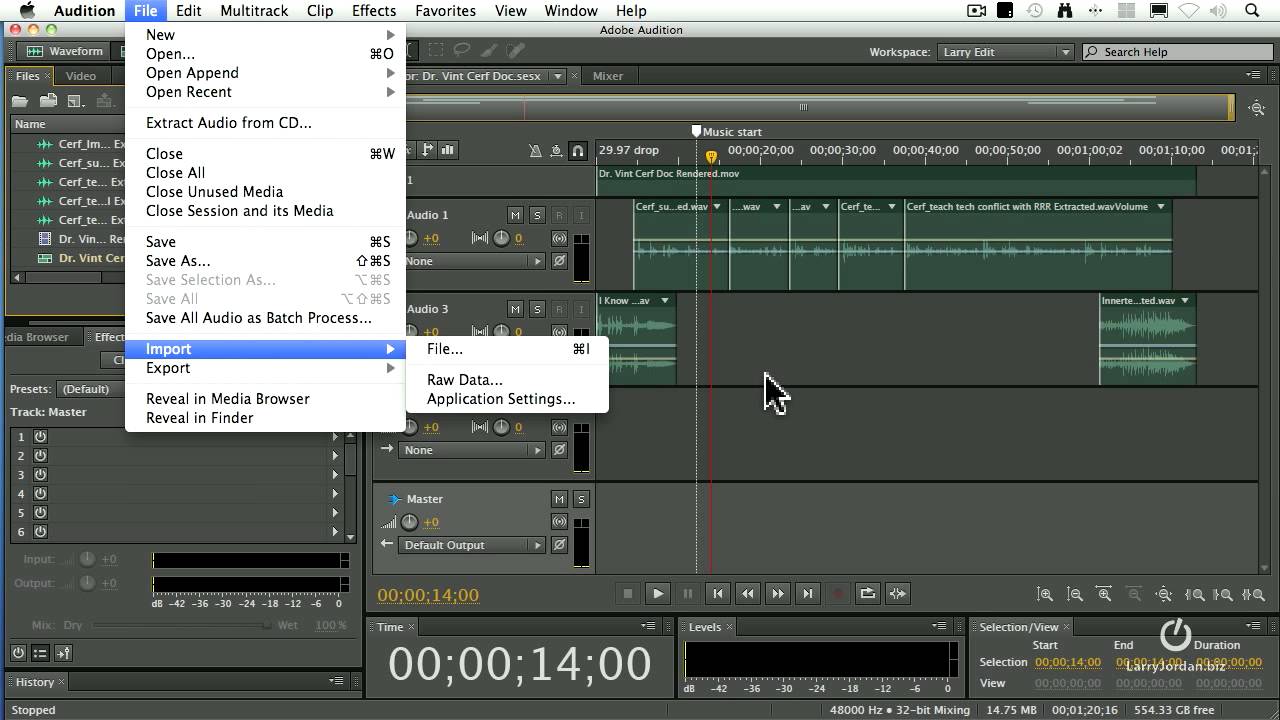Open the effect slot 2 arrow menu
Screen dimensions: 1280x720
[335, 456]
